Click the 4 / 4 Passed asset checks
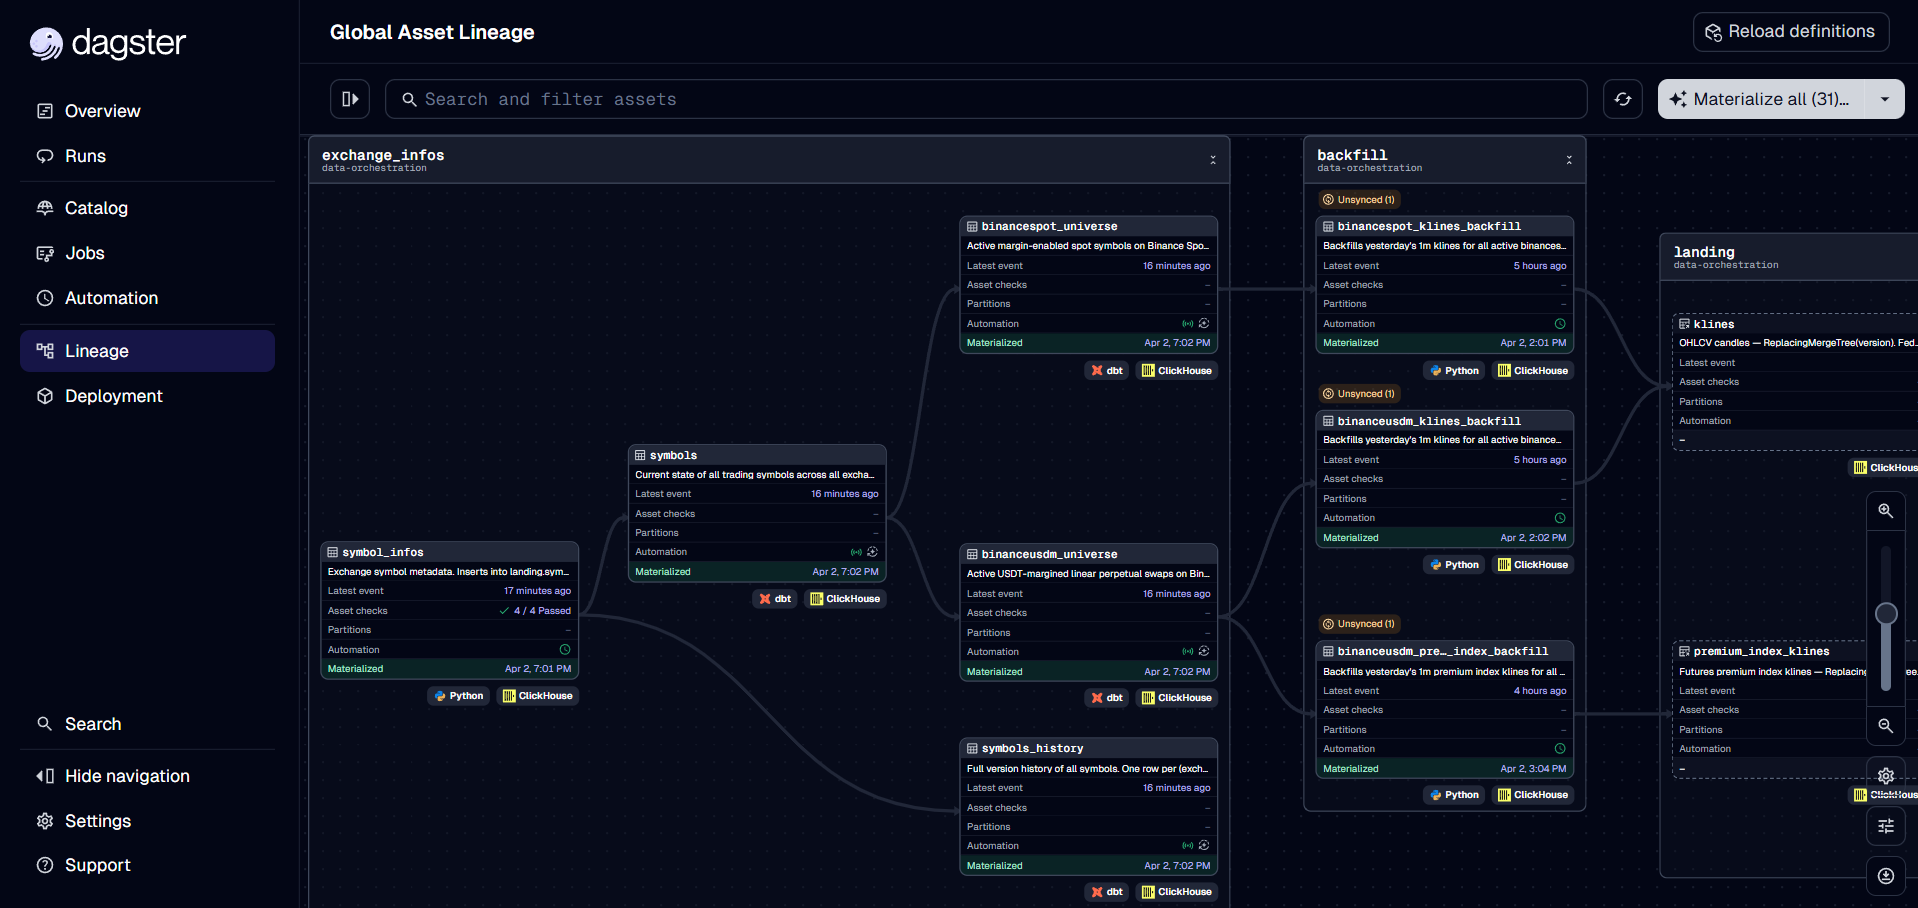 click(x=535, y=611)
